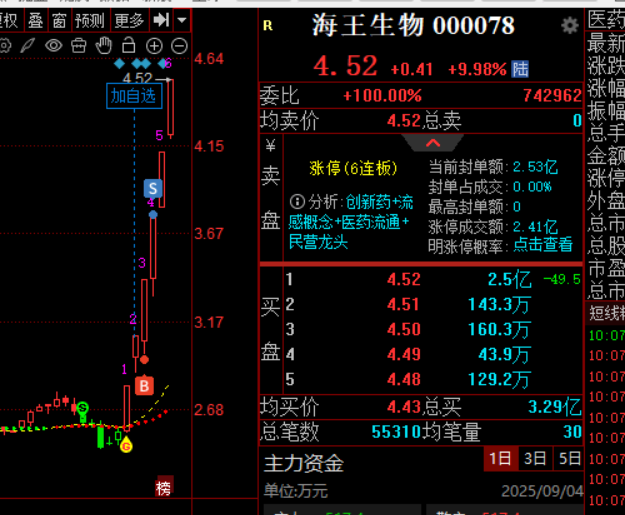Click bid level 2 price 4.51
625x515 pixels.
[x=403, y=305]
